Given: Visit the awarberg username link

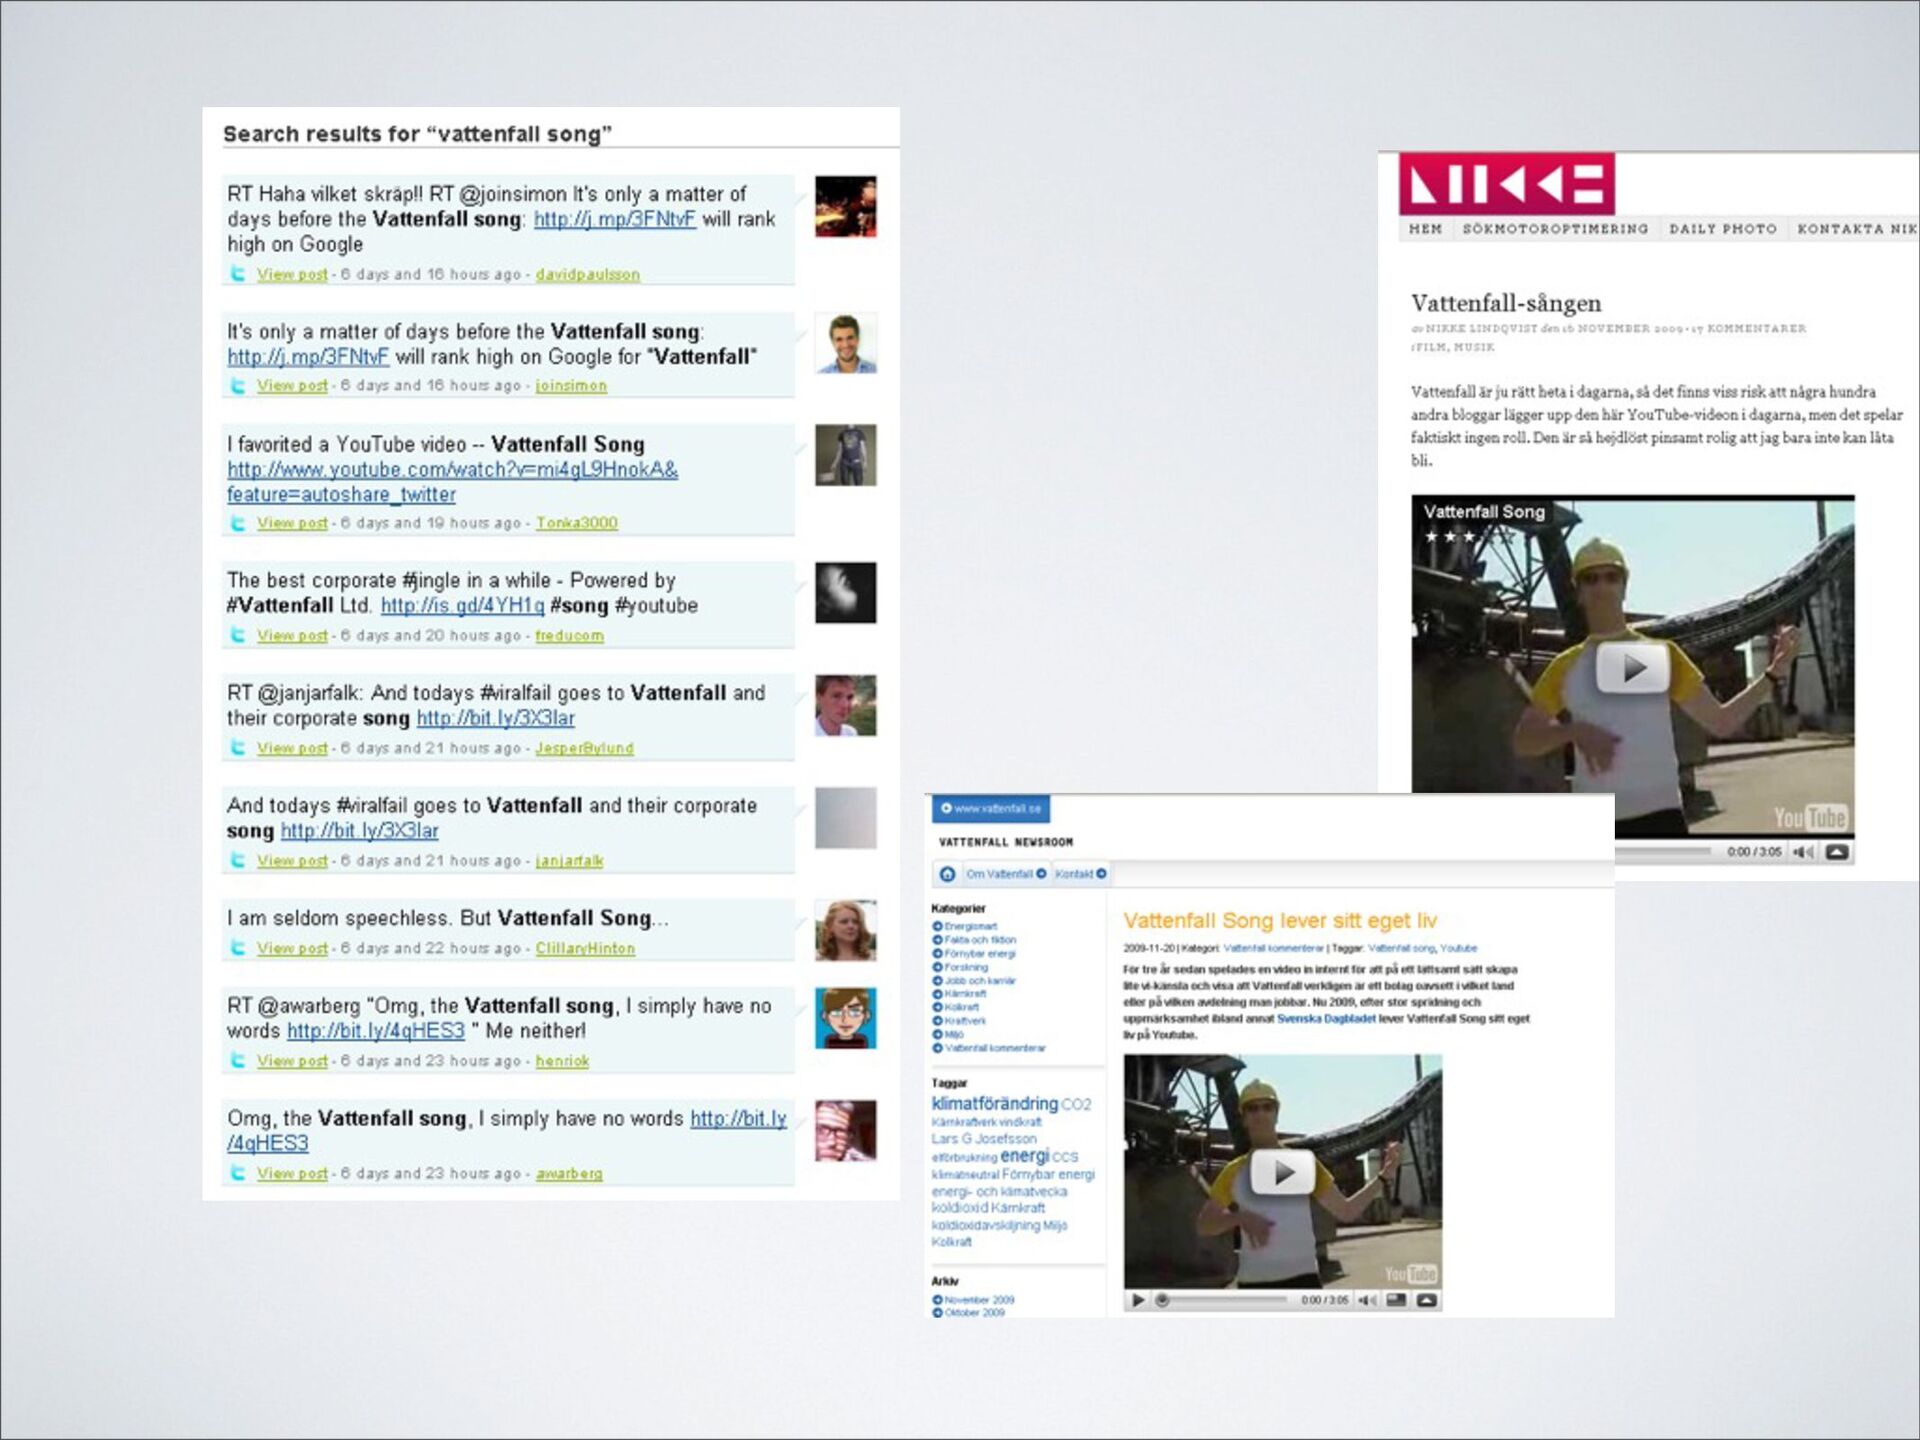Looking at the screenshot, I should pyautogui.click(x=569, y=1174).
